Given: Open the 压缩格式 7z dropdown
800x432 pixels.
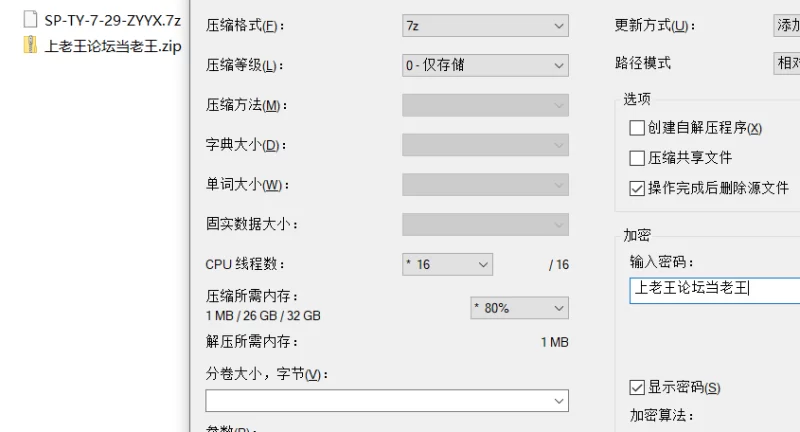Looking at the screenshot, I should click(485, 26).
